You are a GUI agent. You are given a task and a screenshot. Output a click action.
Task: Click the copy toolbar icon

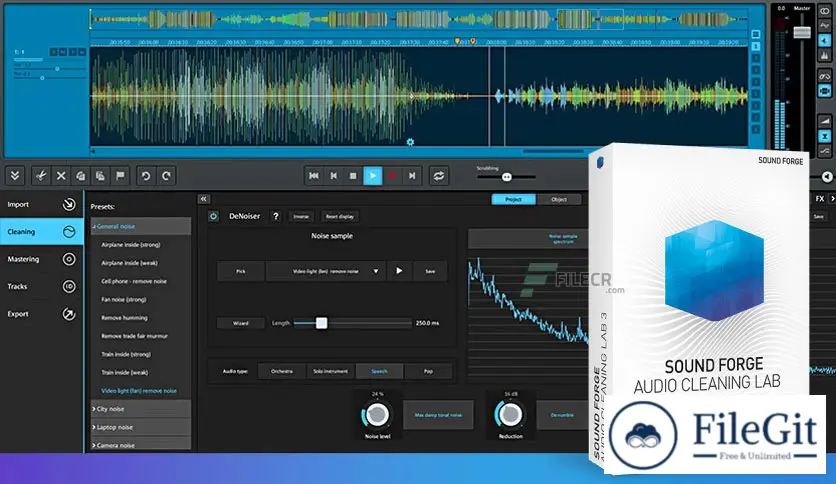81,175
